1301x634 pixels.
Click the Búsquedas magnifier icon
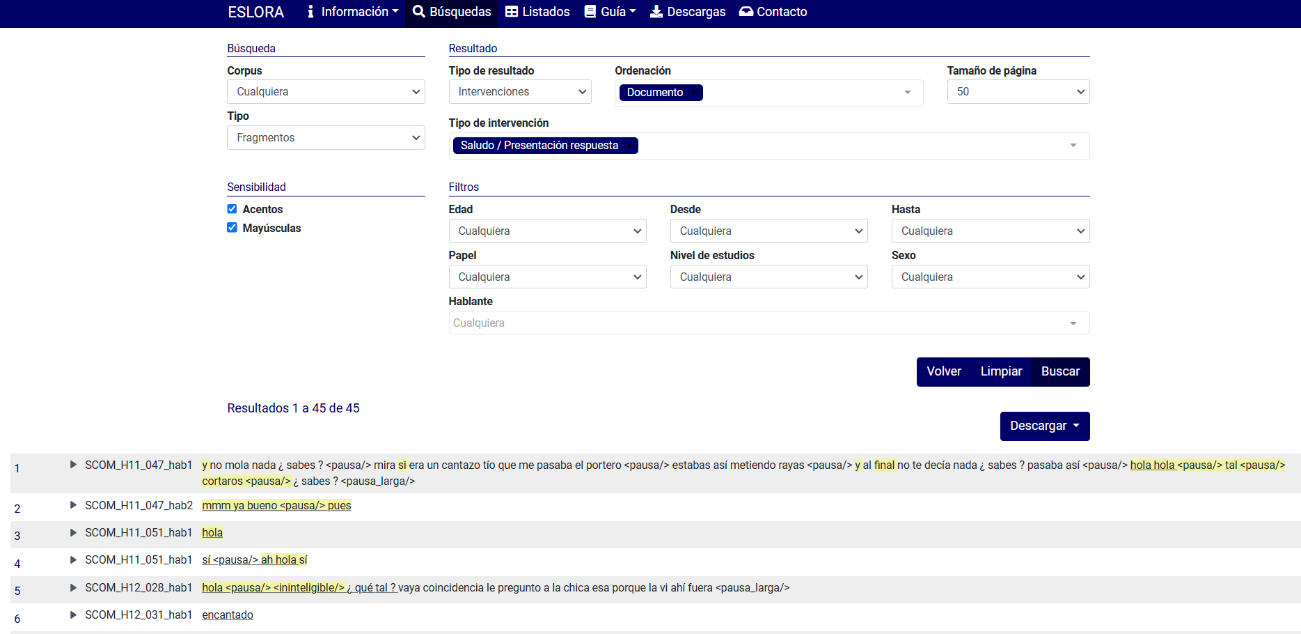pos(419,12)
